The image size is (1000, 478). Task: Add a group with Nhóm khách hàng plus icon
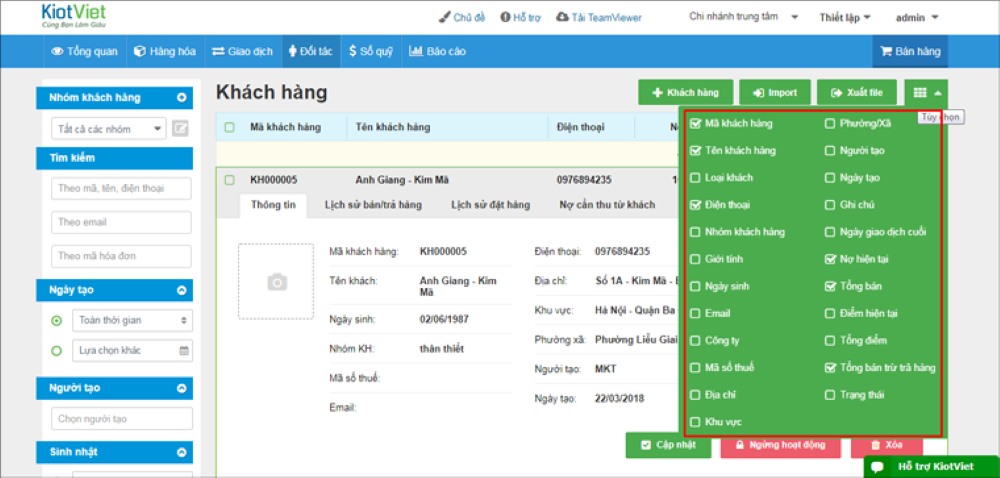coord(182,98)
